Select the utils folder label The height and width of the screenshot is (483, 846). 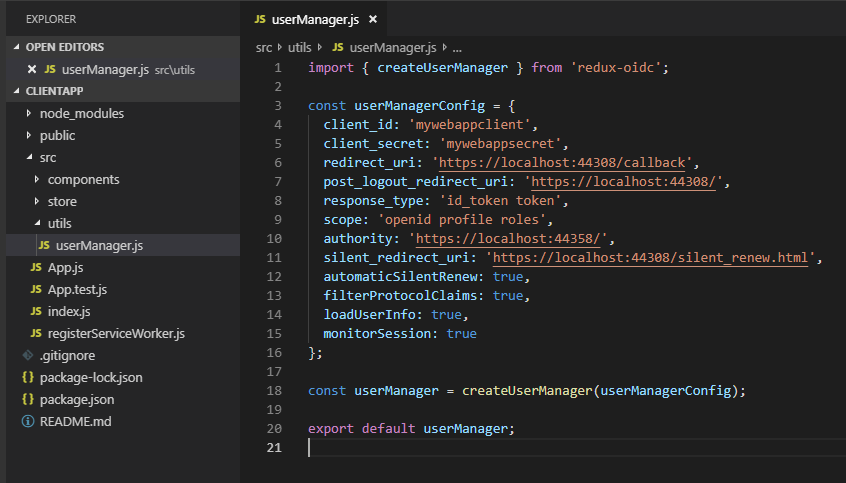pos(59,223)
